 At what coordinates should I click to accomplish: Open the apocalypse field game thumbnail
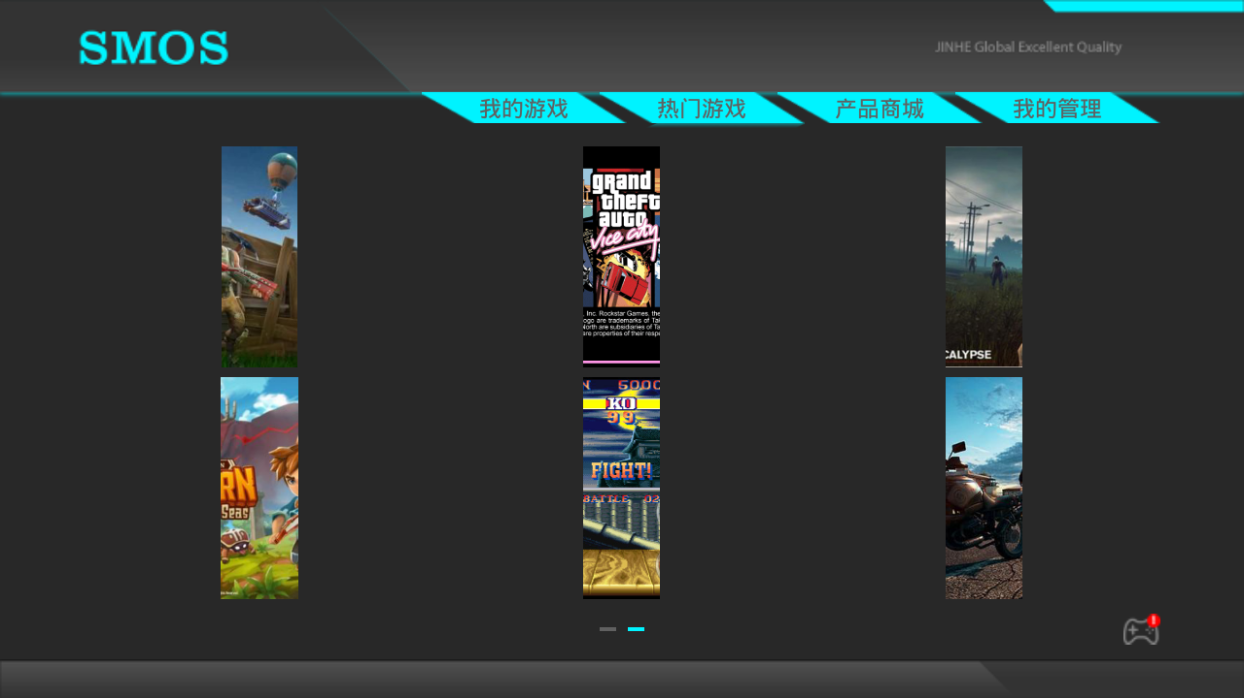point(984,257)
